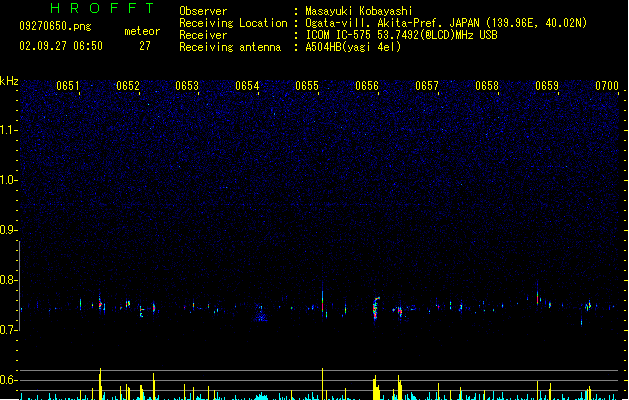Screen dimensions: 629x400
Task: Click the 1.1 kHz axis tick label
Action: tap(8, 130)
